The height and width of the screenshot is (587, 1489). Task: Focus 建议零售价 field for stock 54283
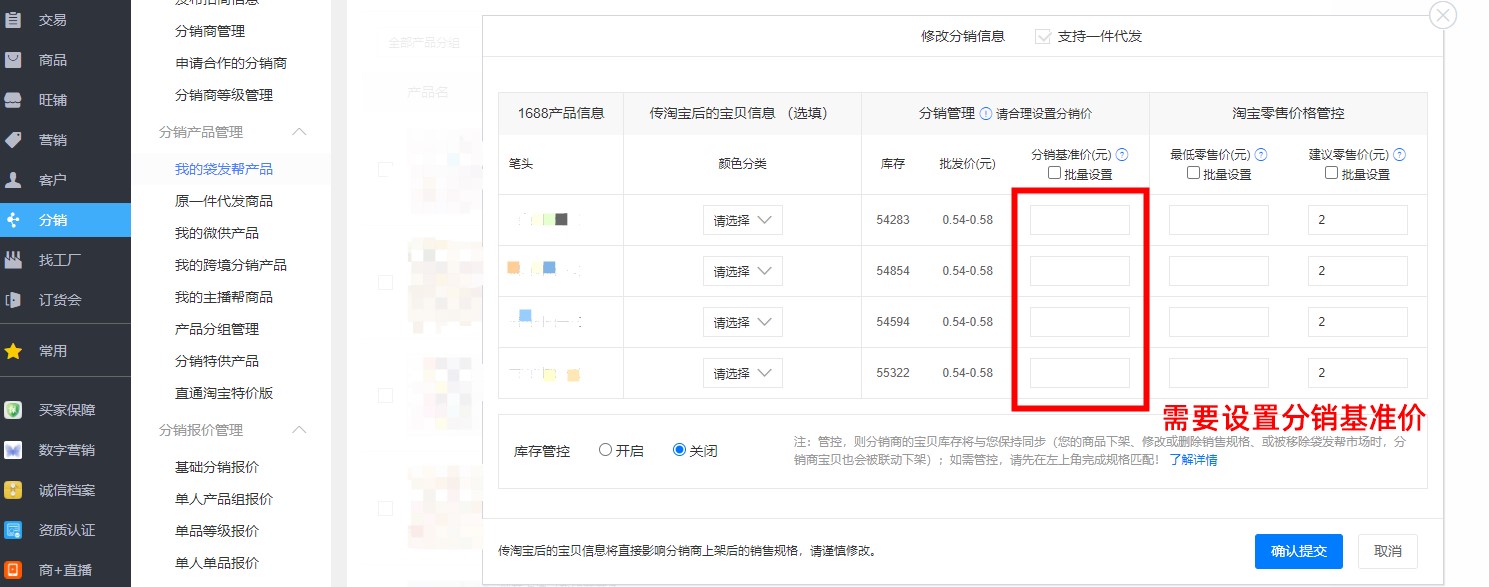[x=1358, y=220]
